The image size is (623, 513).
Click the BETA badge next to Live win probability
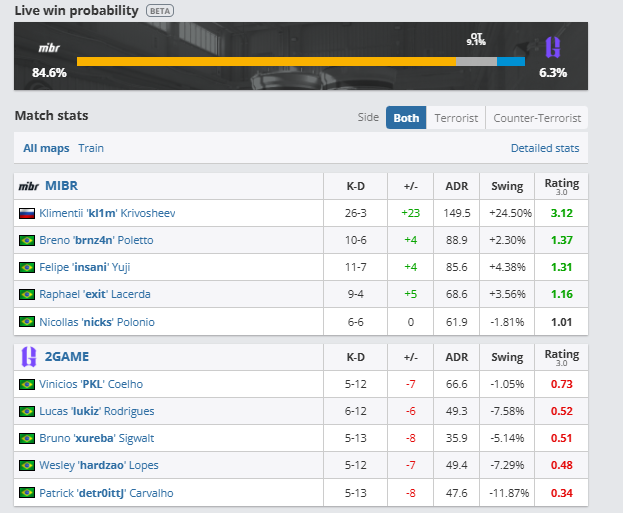point(160,11)
